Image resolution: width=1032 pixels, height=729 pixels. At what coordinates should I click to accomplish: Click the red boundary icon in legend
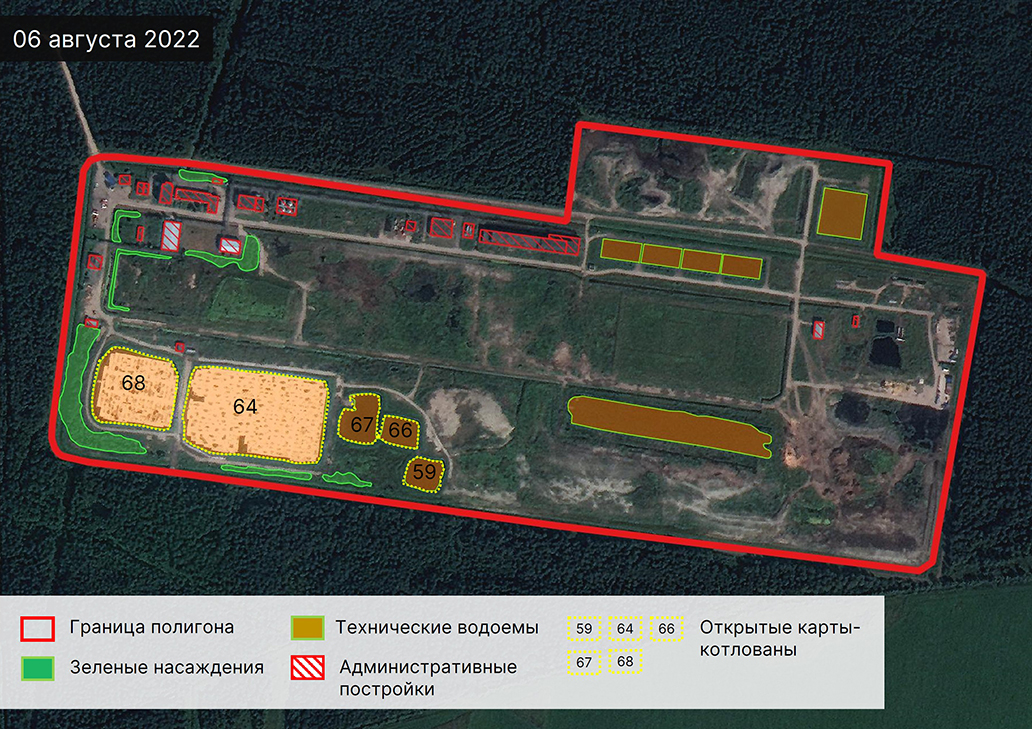(38, 628)
